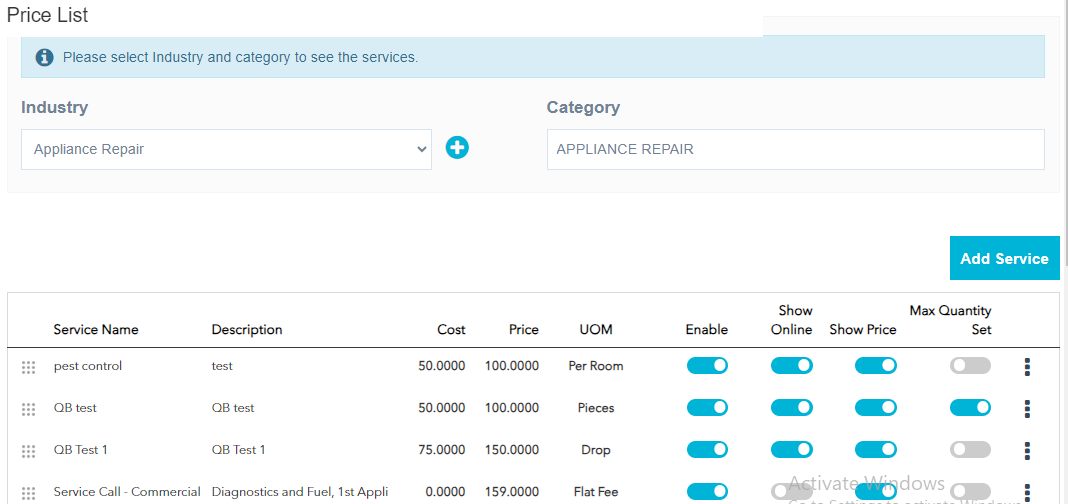
Task: Turn off Show Online for pest control
Action: coord(791,366)
